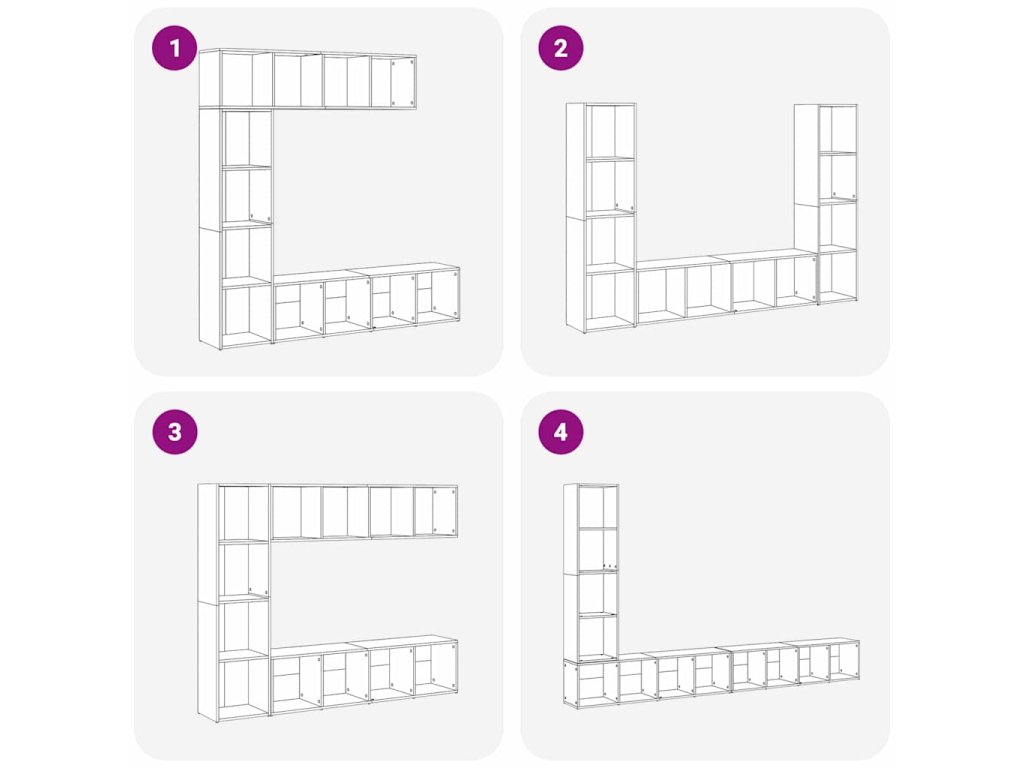The width and height of the screenshot is (1024, 768).
Task: Click the purple number 4 badge
Action: click(x=561, y=432)
